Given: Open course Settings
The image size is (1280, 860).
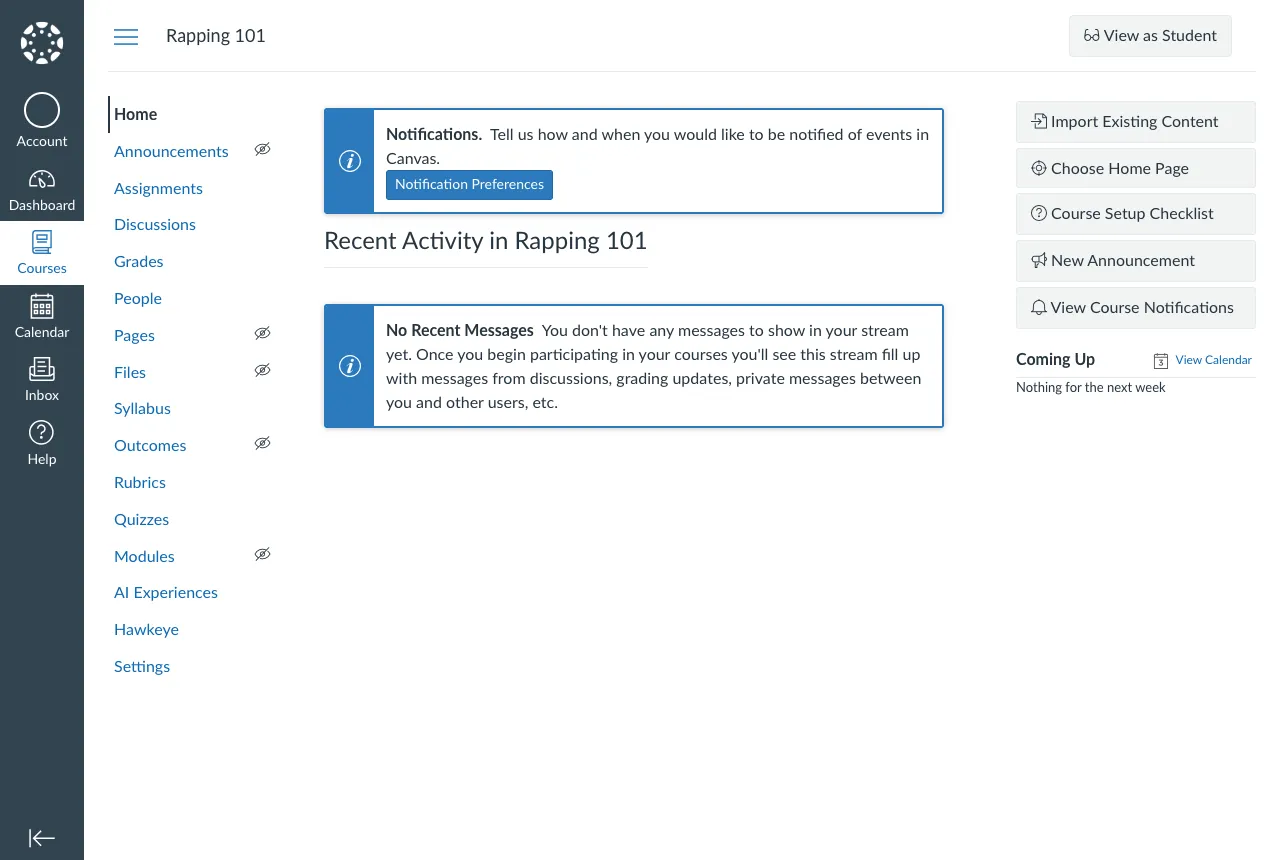Looking at the screenshot, I should click(142, 666).
